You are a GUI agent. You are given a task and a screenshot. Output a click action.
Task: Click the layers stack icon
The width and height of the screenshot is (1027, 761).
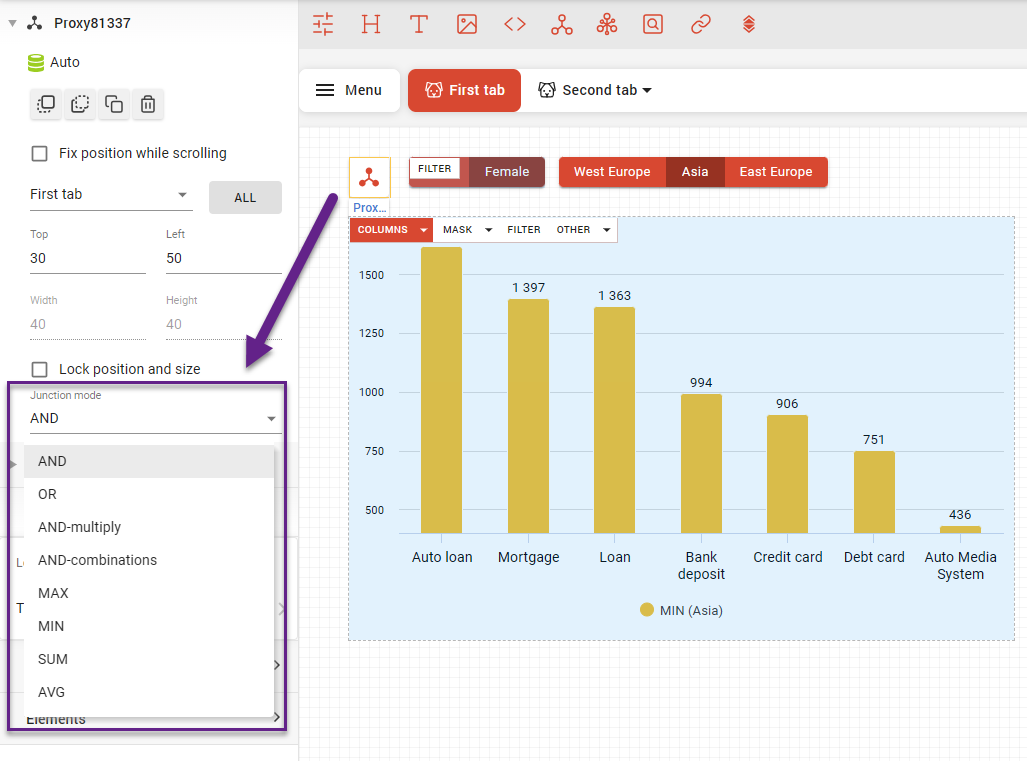point(749,24)
